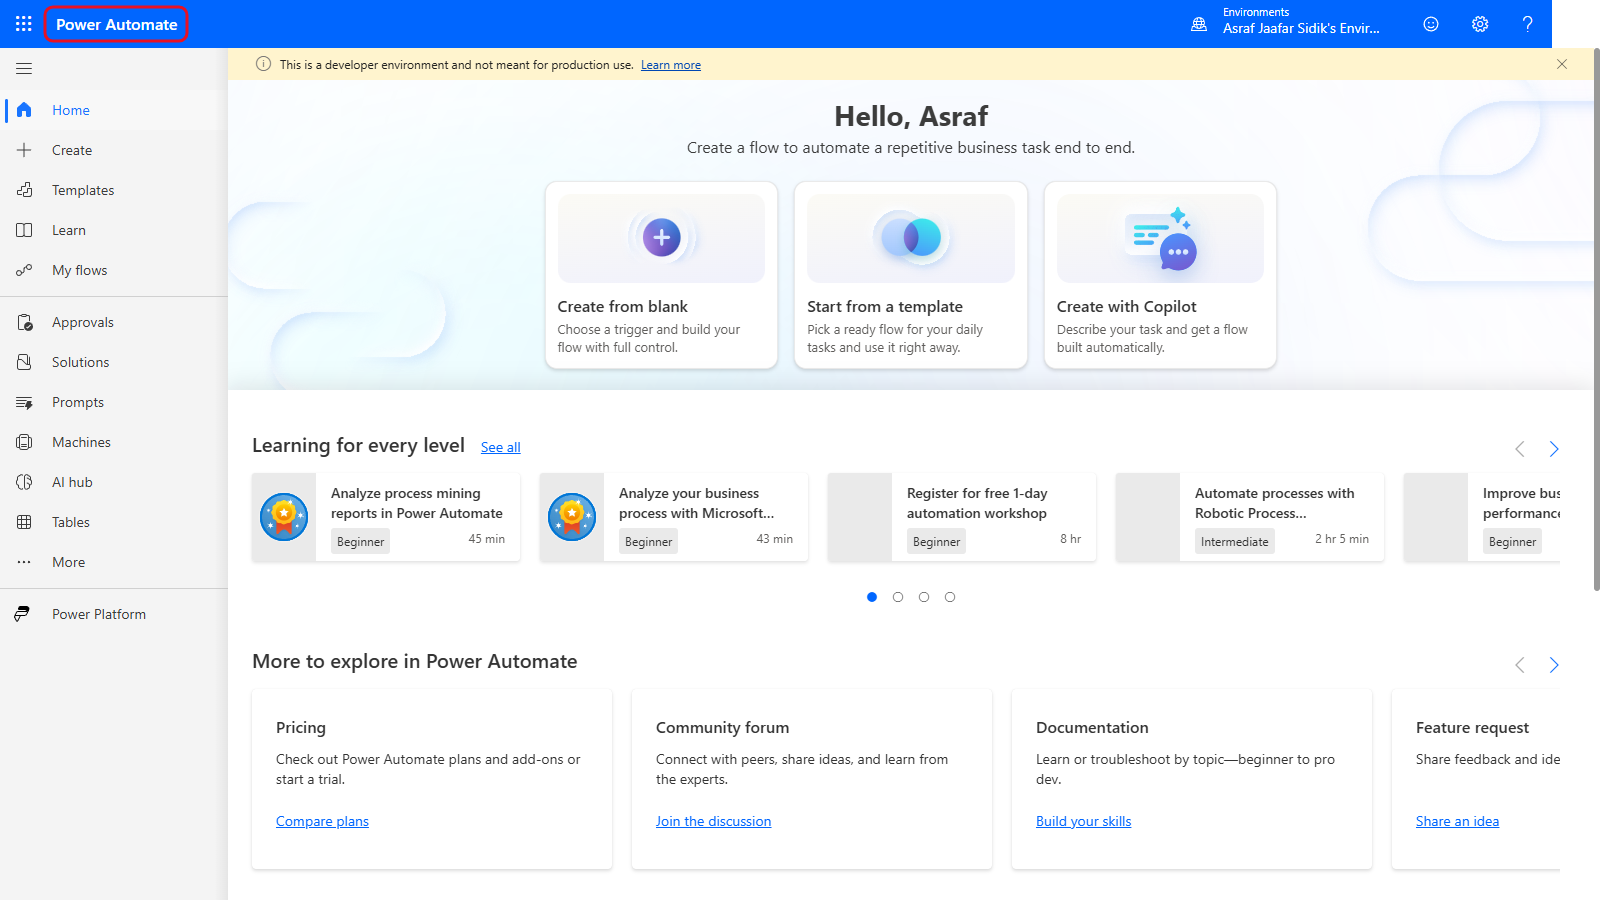Open Solutions in the navigation menu
Viewport: 1600px width, 900px height.
[x=114, y=362]
